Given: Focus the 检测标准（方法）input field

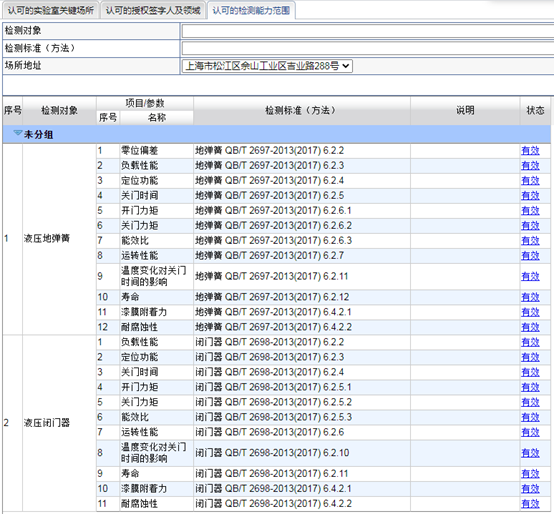Looking at the screenshot, I should pyautogui.click(x=367, y=48).
